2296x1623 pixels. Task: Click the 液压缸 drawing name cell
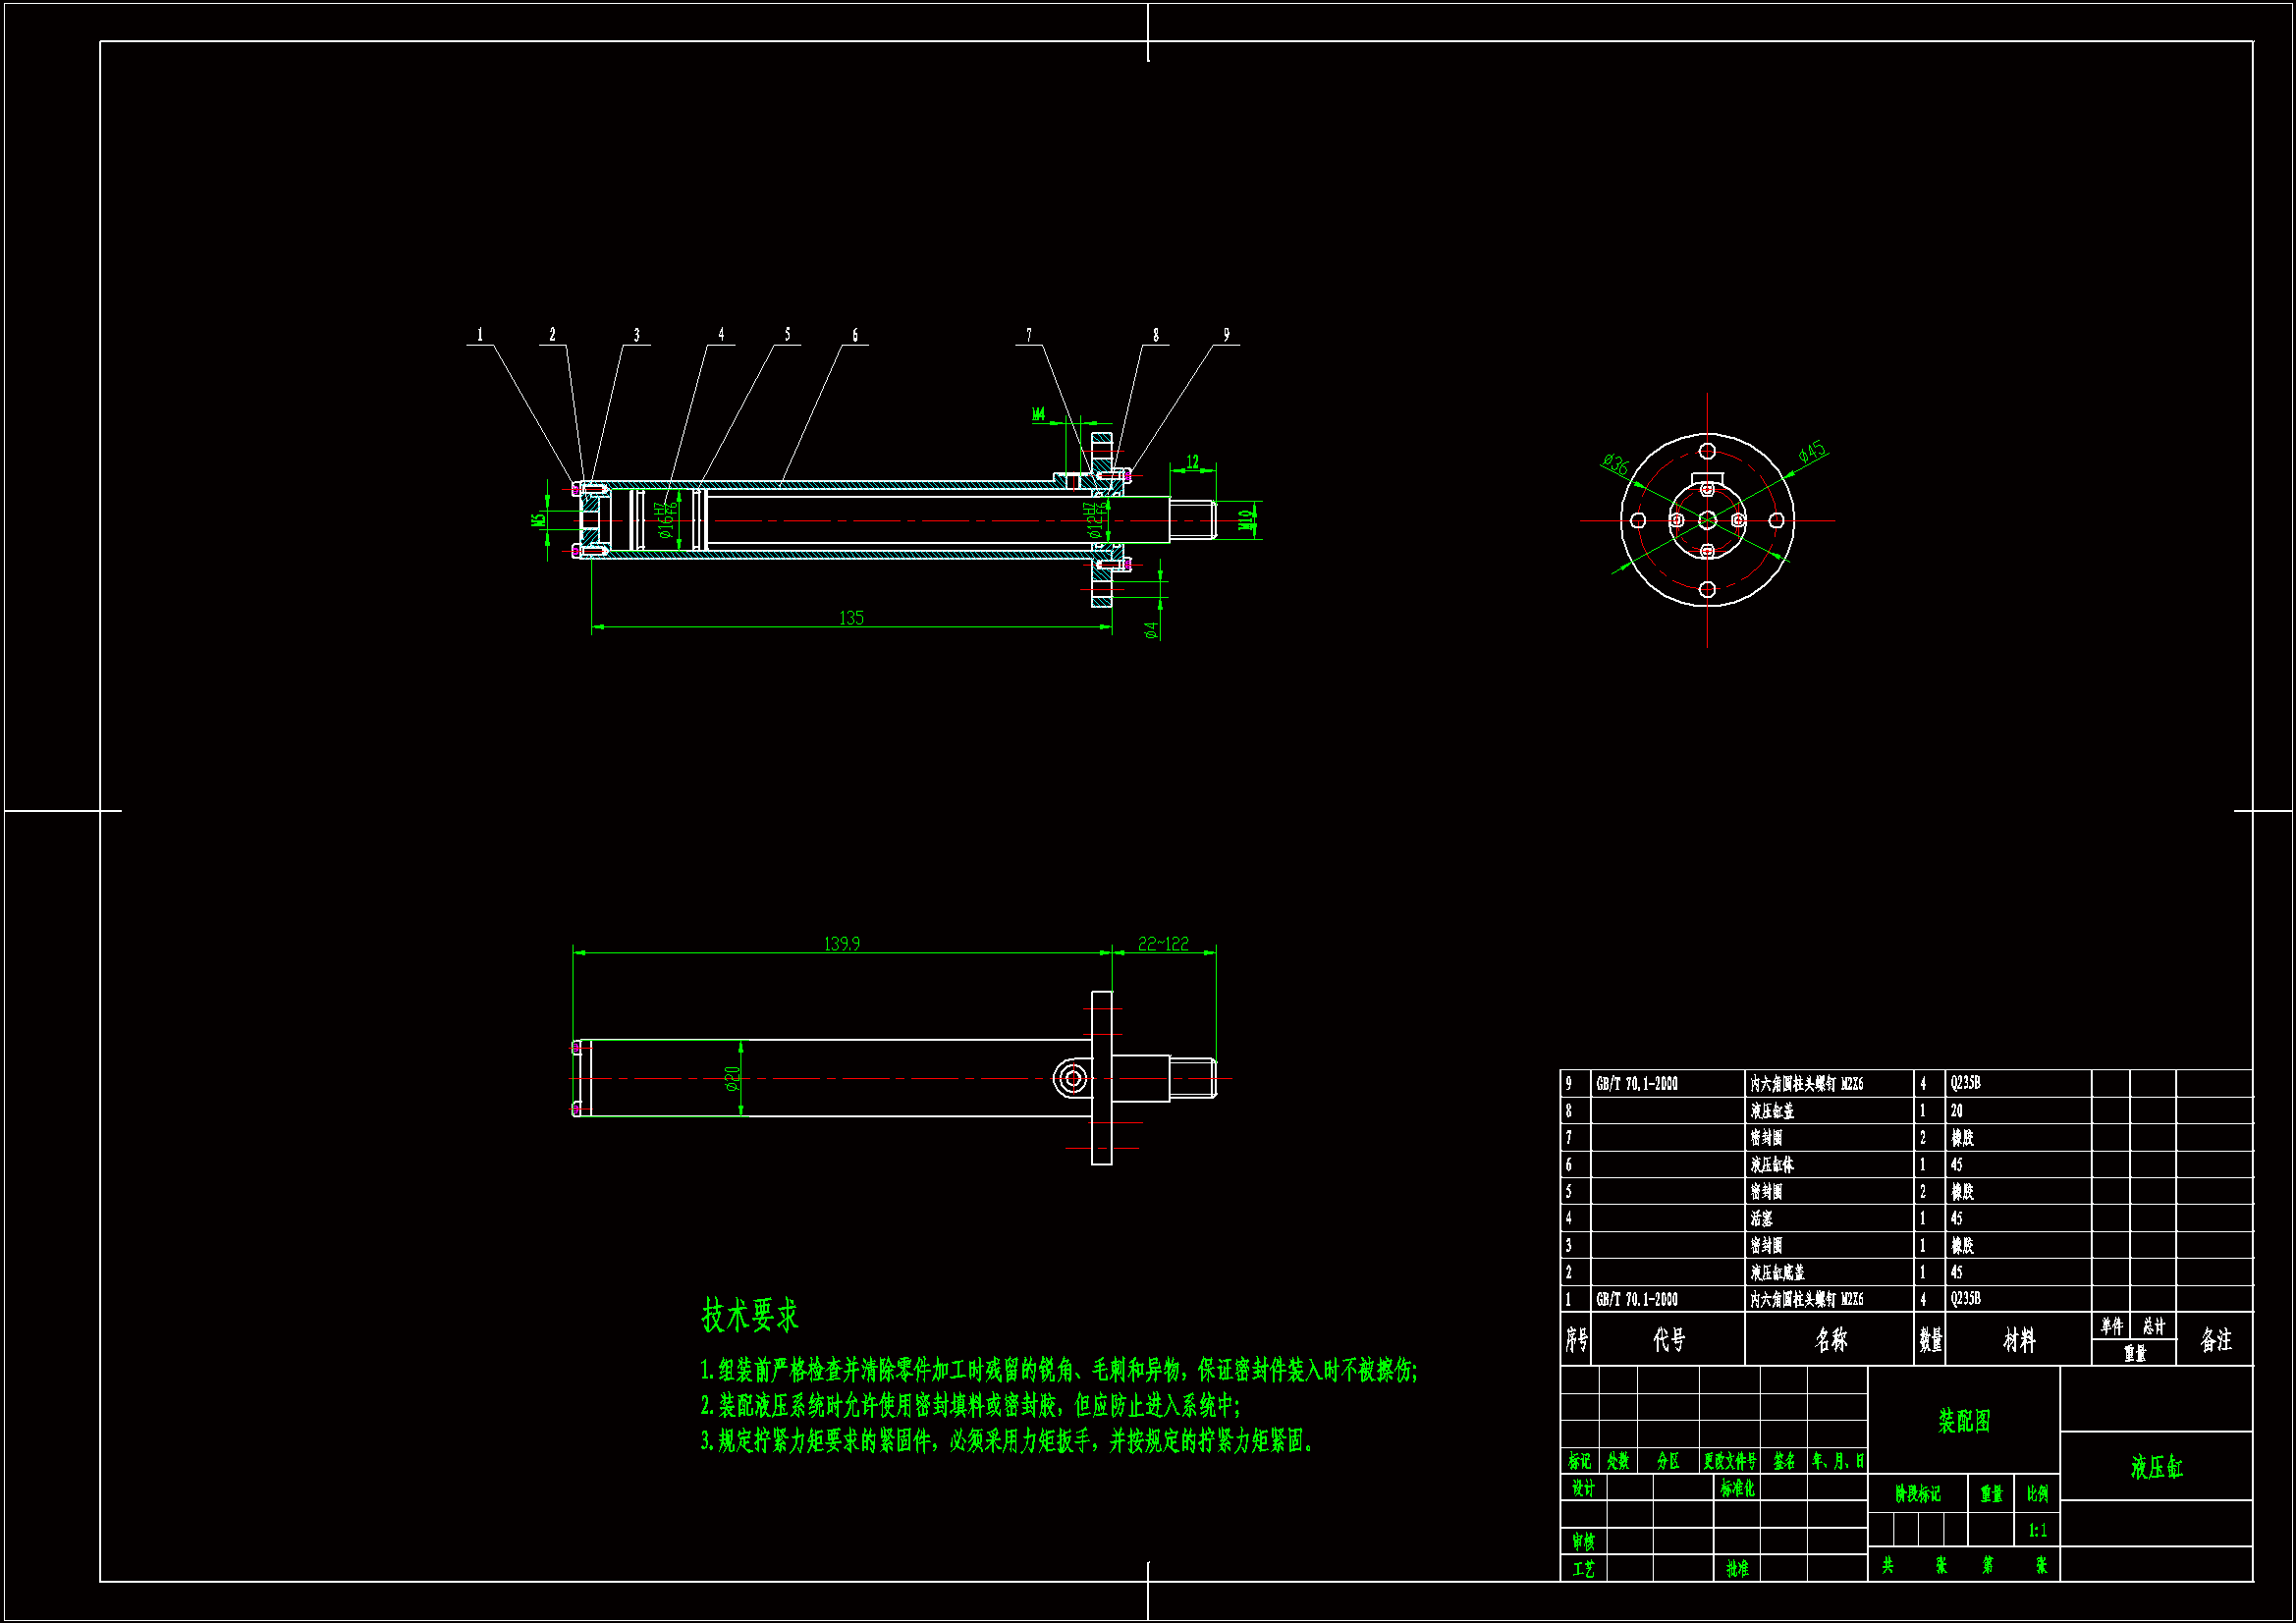pos(2156,1467)
